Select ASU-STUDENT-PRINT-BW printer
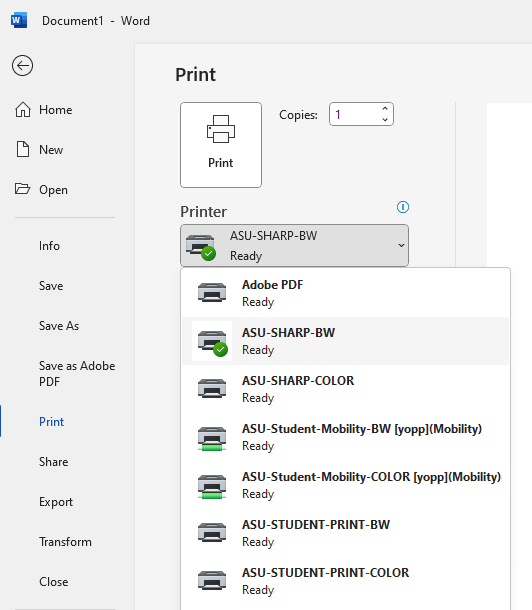The image size is (532, 610). tap(345, 533)
